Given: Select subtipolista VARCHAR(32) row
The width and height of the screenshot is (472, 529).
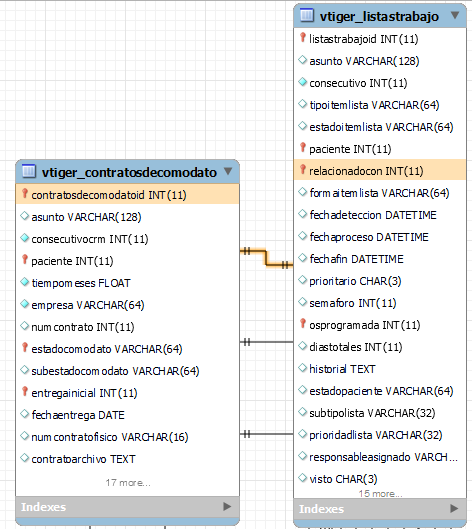Looking at the screenshot, I should pyautogui.click(x=380, y=413).
